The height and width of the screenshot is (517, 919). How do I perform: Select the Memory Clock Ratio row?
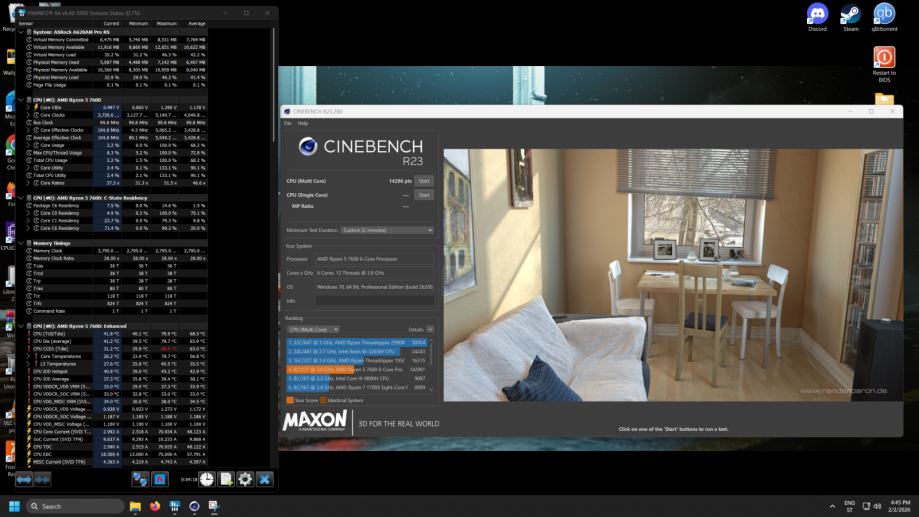coord(116,258)
